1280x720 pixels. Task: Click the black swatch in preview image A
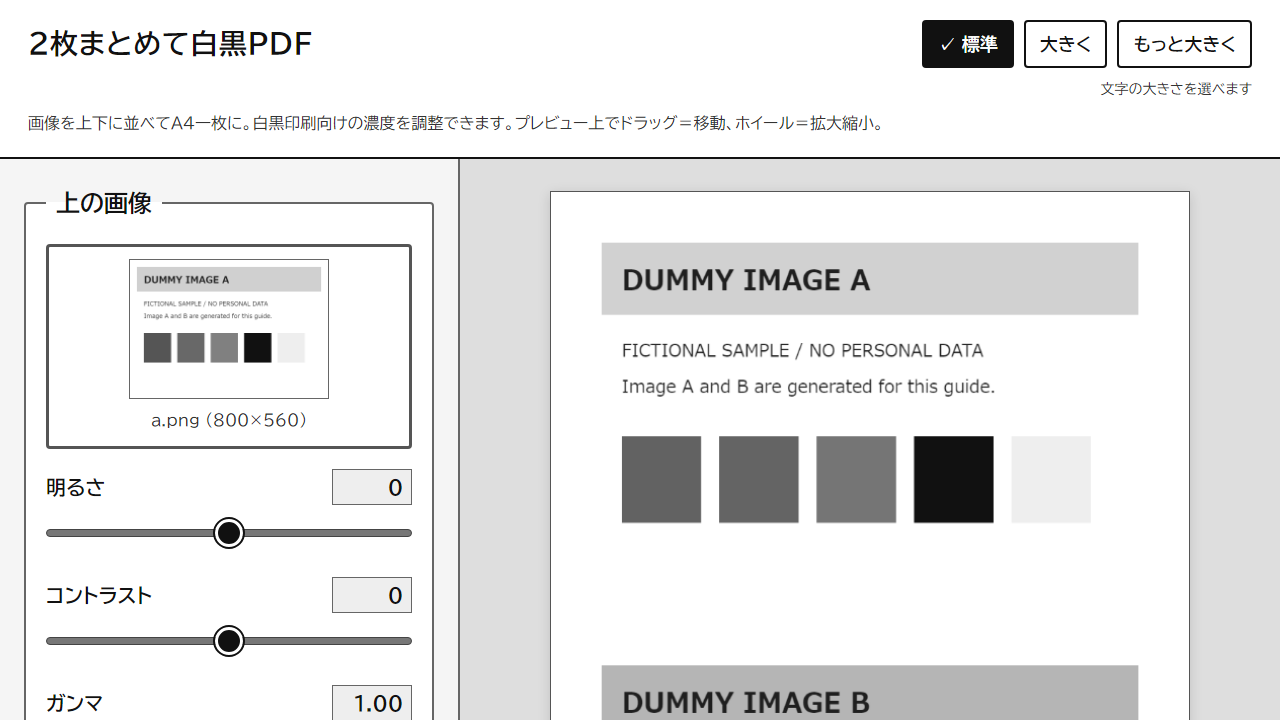pyautogui.click(x=954, y=479)
